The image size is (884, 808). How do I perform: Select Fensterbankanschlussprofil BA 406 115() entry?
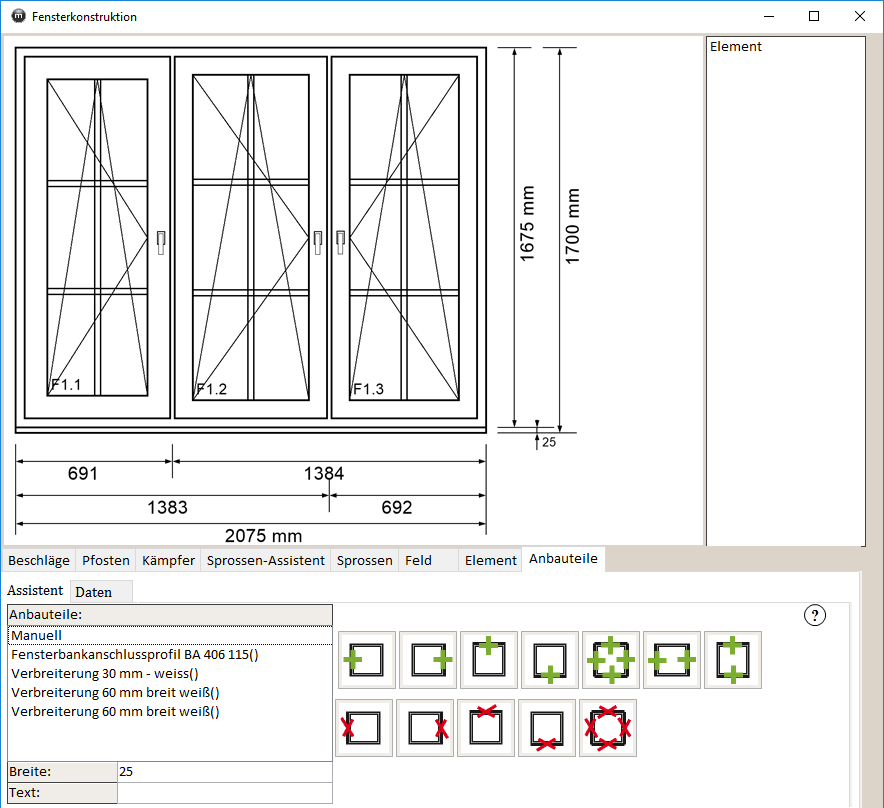[x=170, y=655]
